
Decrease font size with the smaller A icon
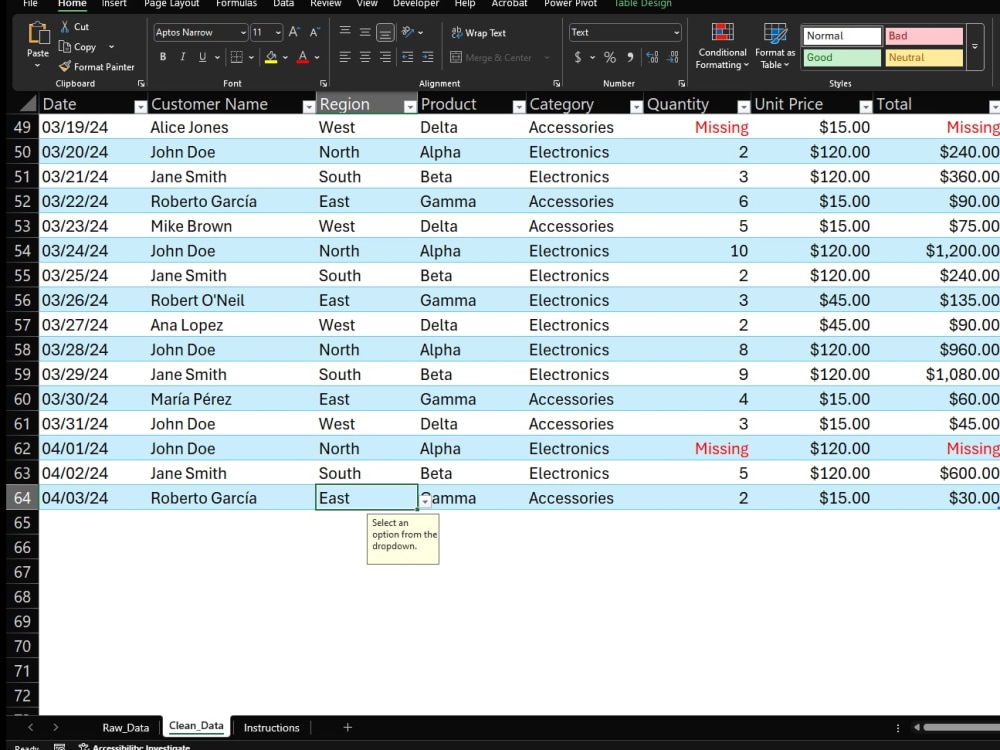pyautogui.click(x=314, y=32)
